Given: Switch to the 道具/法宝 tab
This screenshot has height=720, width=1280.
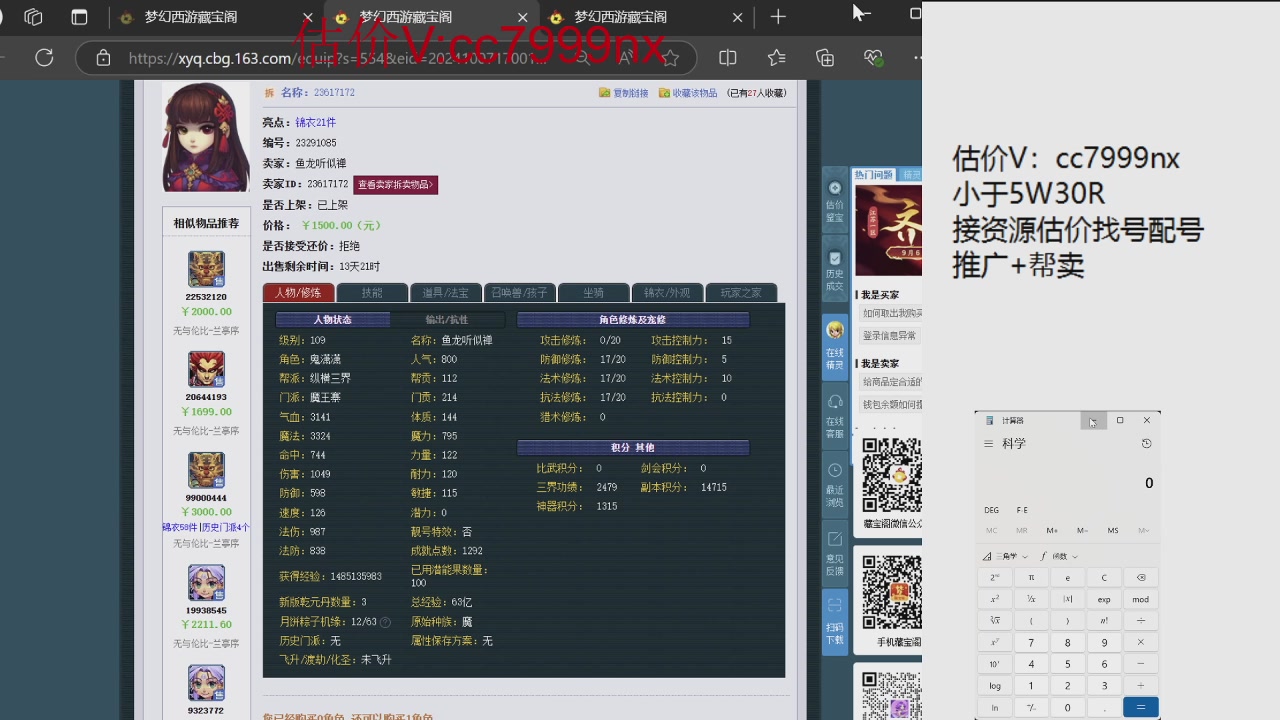Looking at the screenshot, I should [x=446, y=293].
